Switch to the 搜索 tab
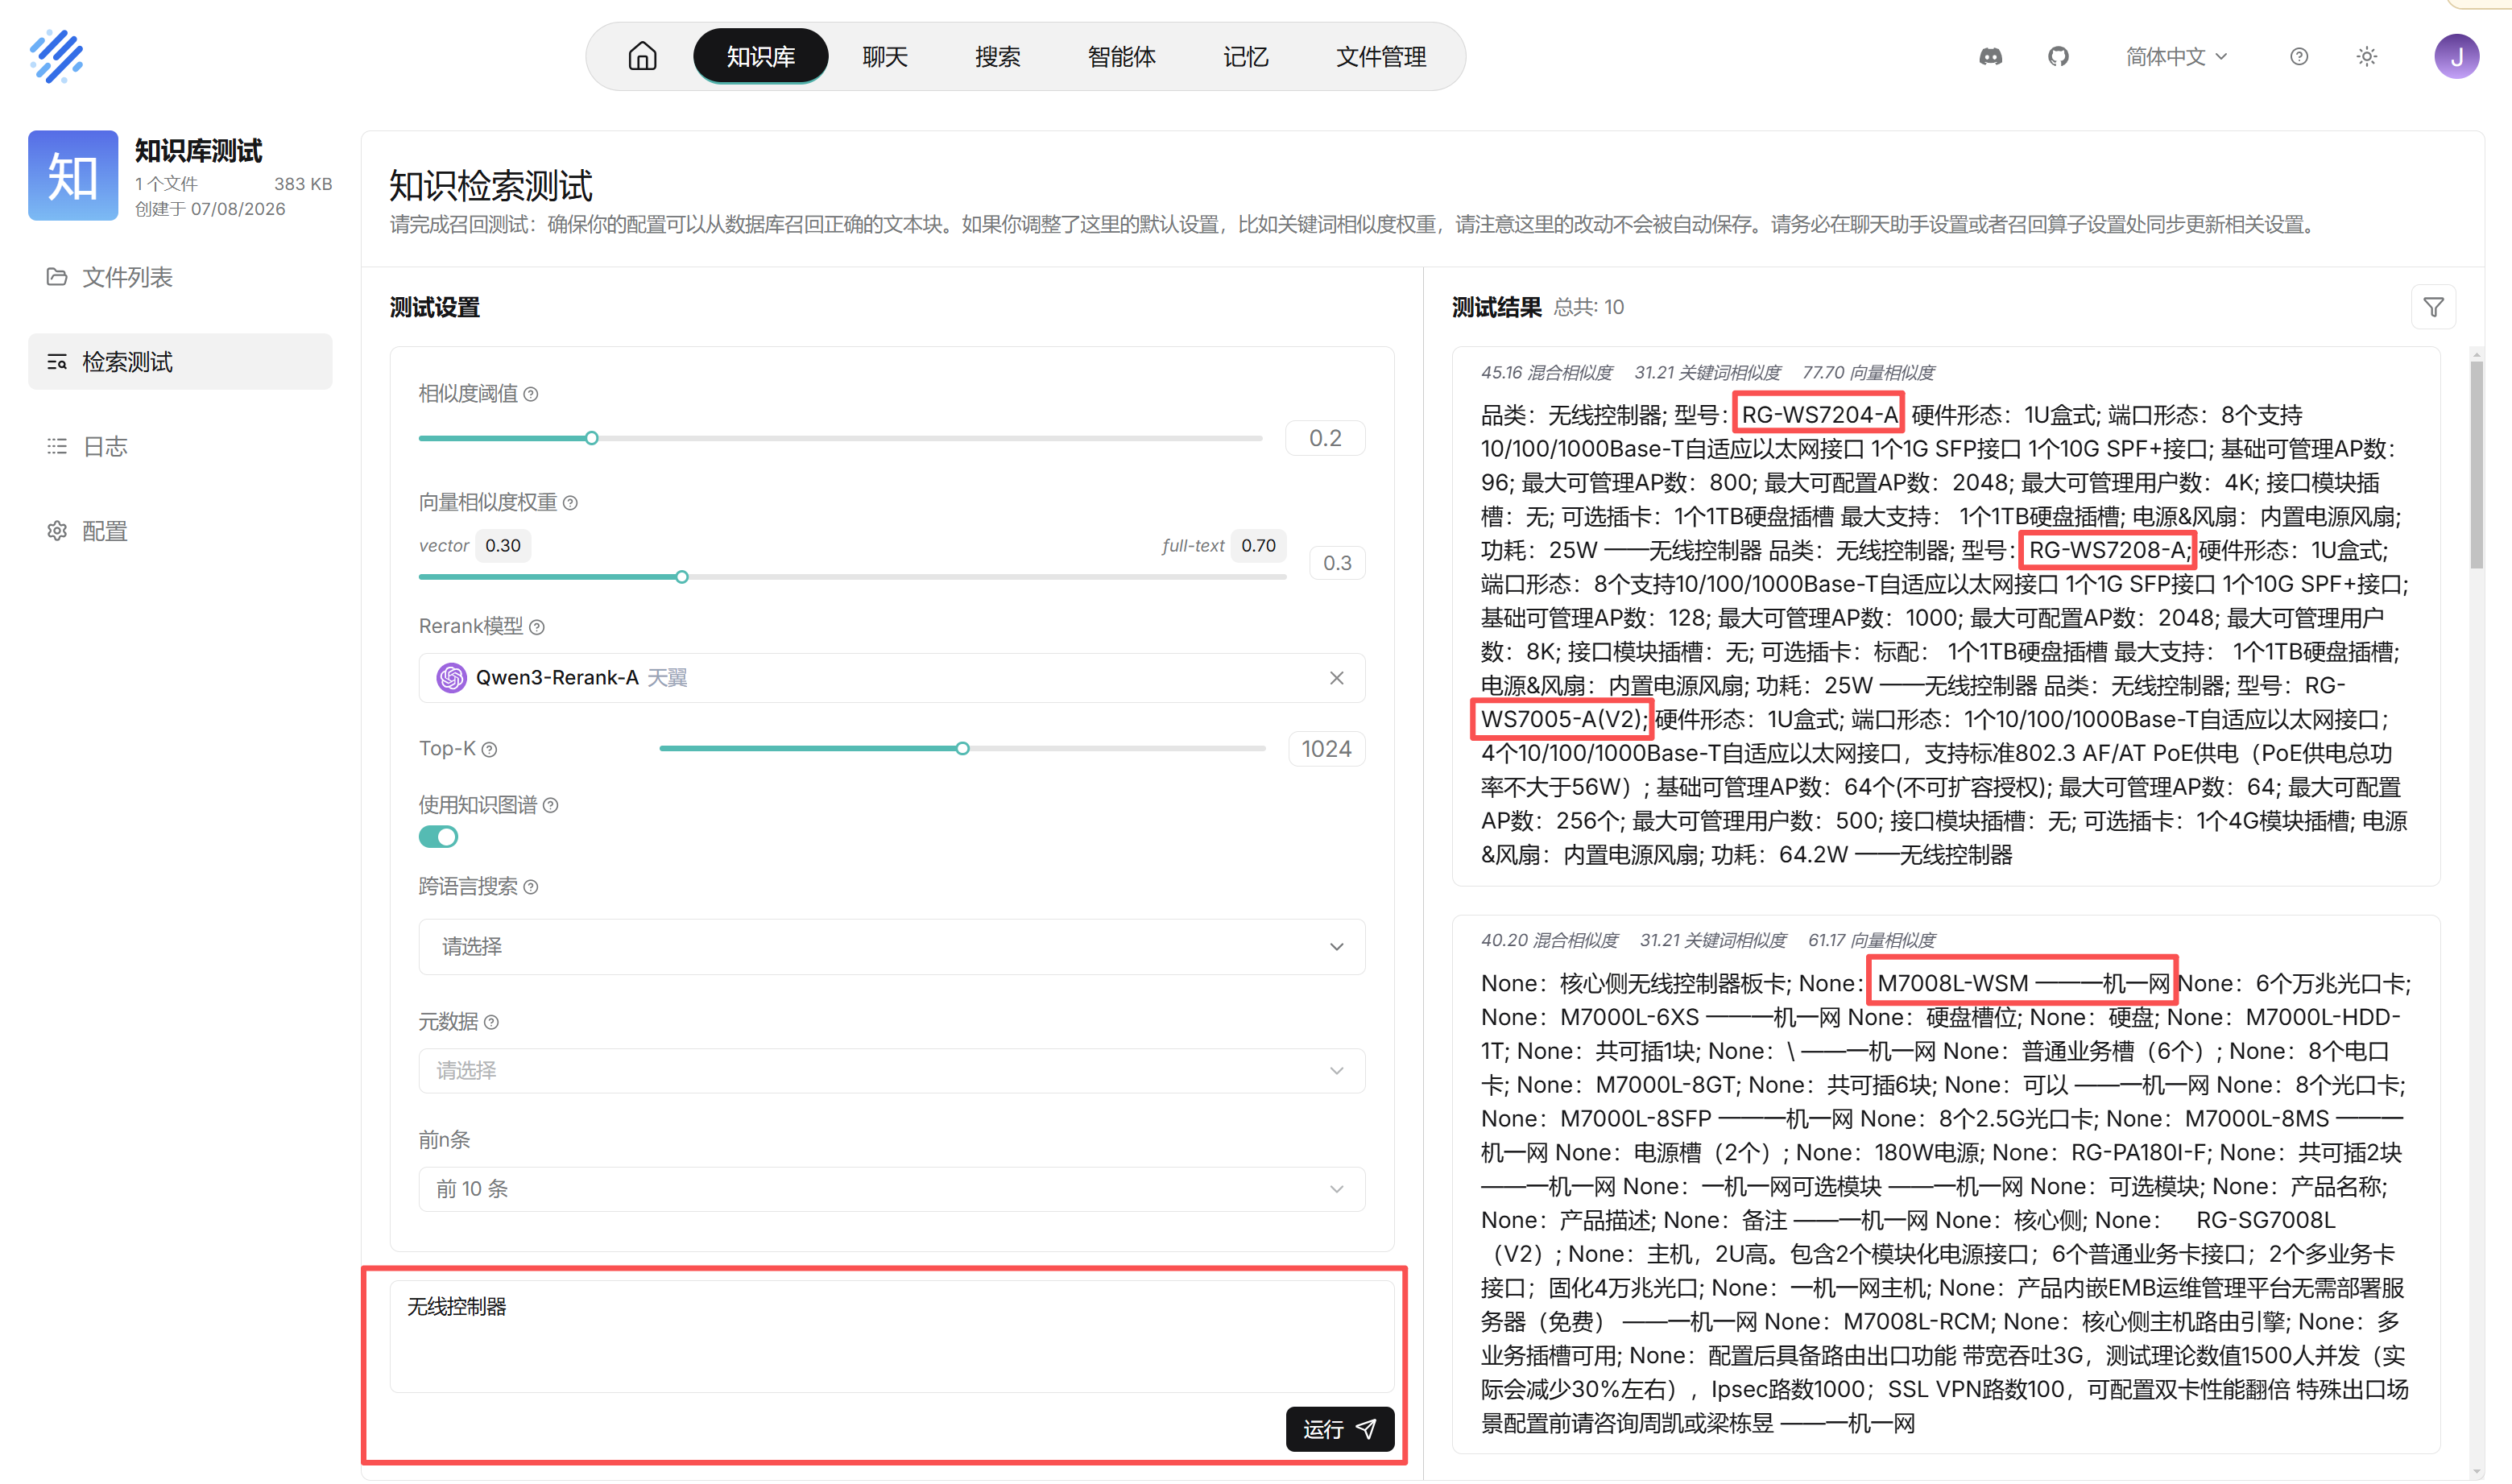 997,56
